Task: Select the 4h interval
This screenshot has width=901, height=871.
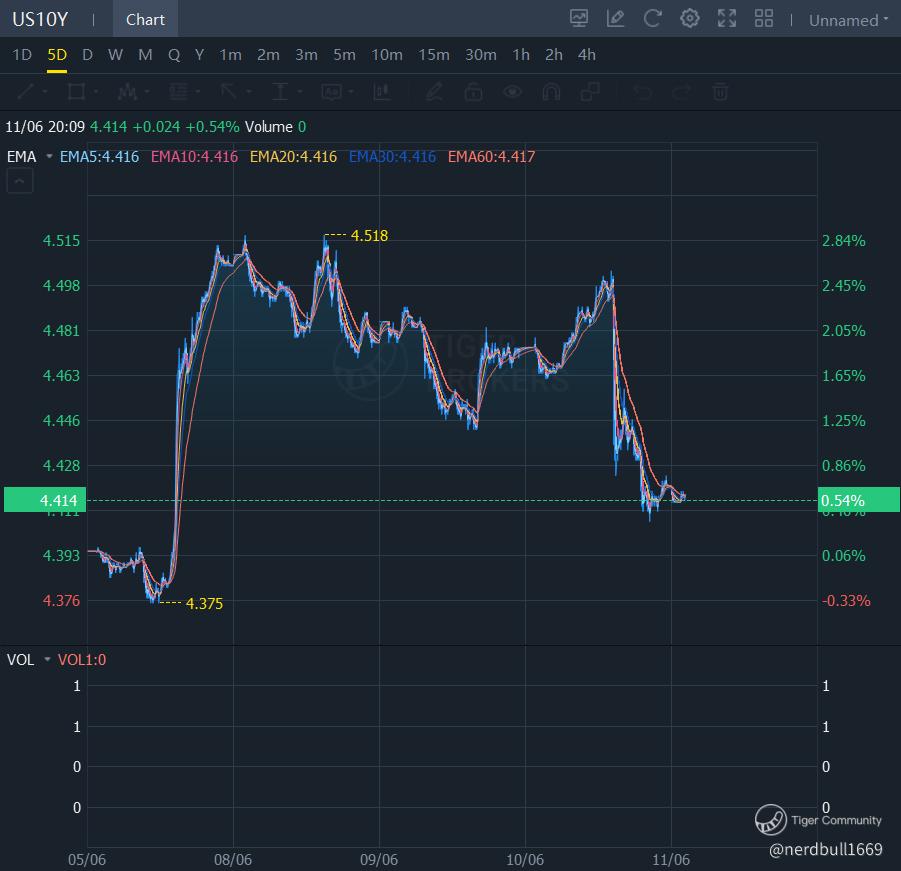Action: pyautogui.click(x=587, y=55)
